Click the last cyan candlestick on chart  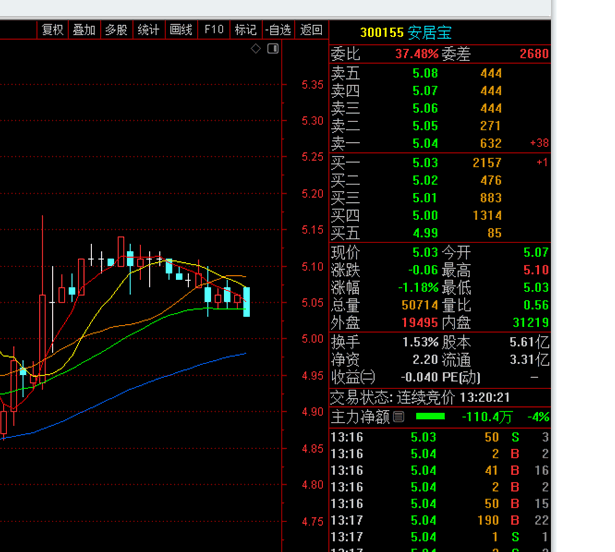point(247,302)
